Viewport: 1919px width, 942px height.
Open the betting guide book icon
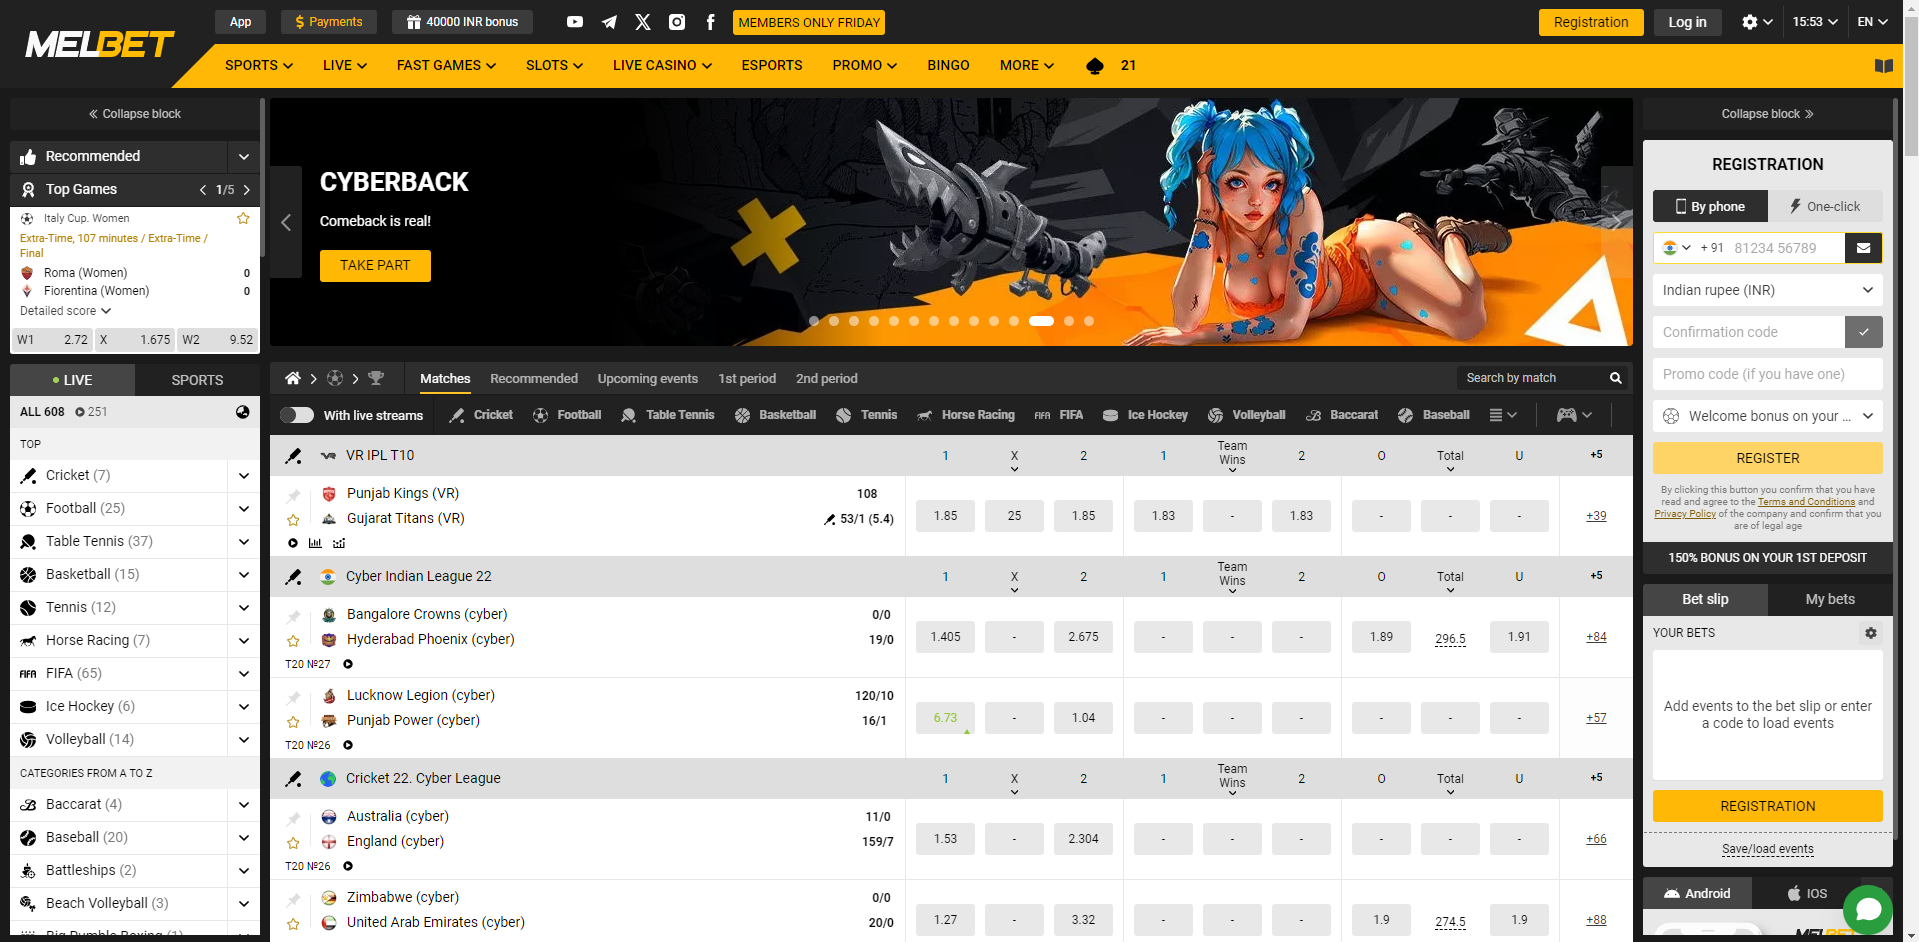(x=1884, y=66)
